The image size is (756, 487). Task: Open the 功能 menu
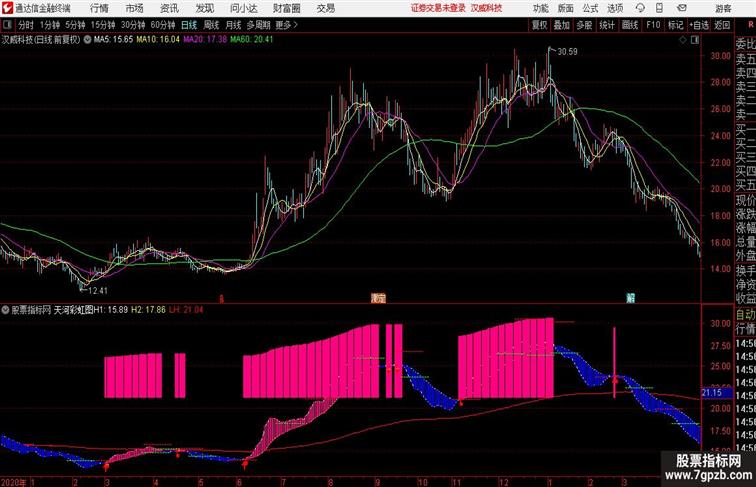[x=540, y=8]
